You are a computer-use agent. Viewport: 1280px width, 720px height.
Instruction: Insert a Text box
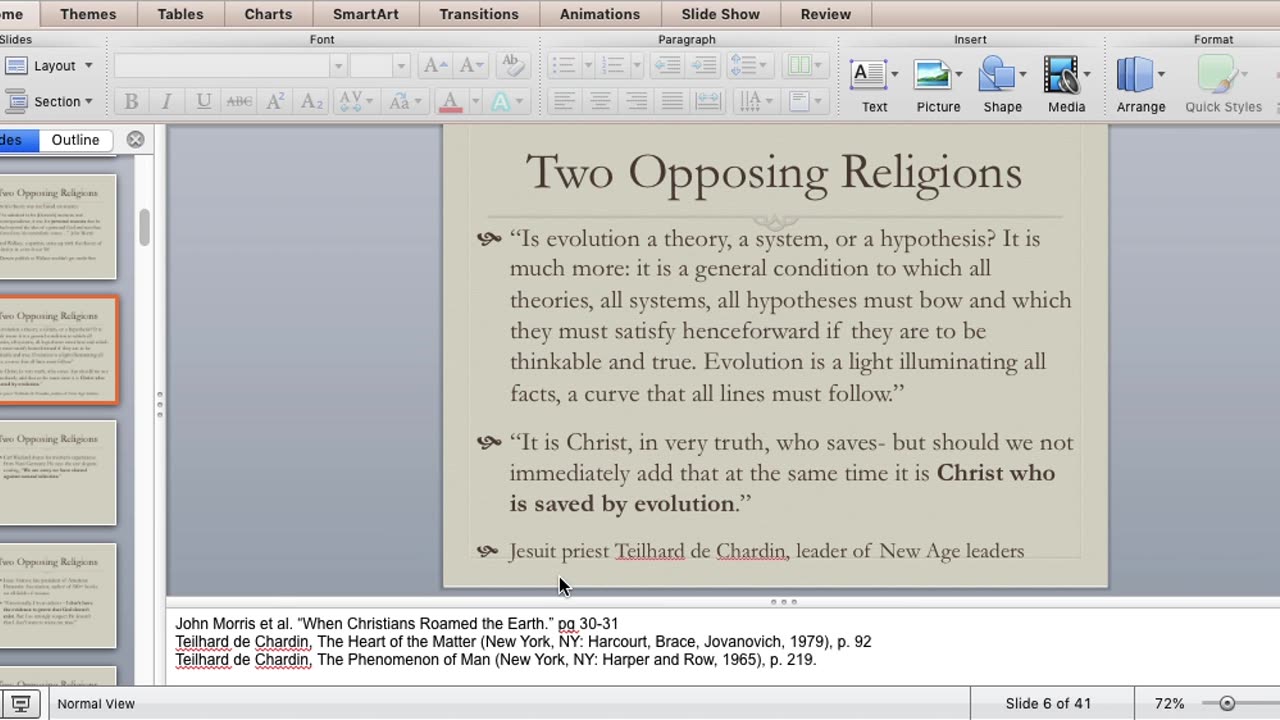coord(868,84)
